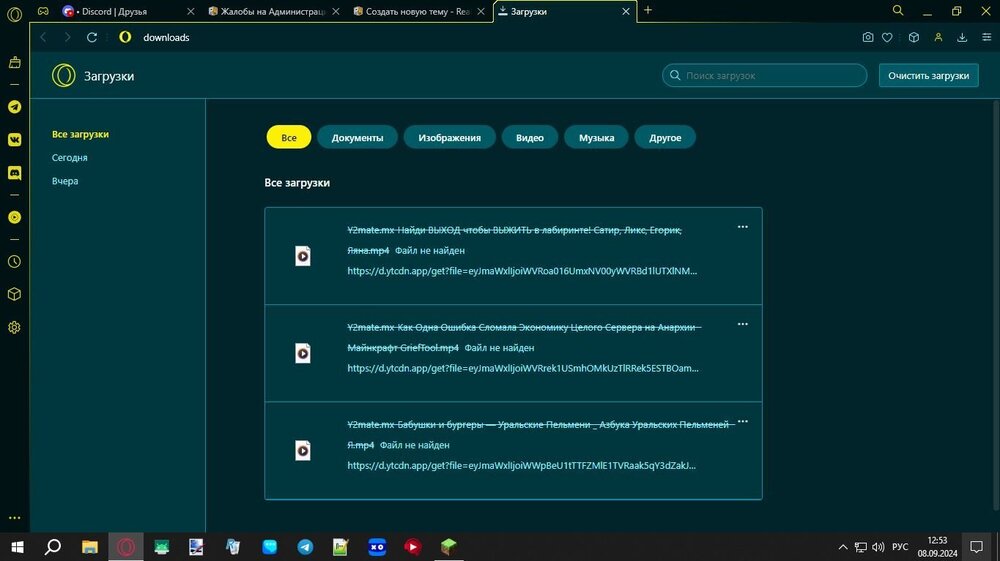The height and width of the screenshot is (561, 1000).
Task: Open History from the sidebar clock icon
Action: point(14,261)
